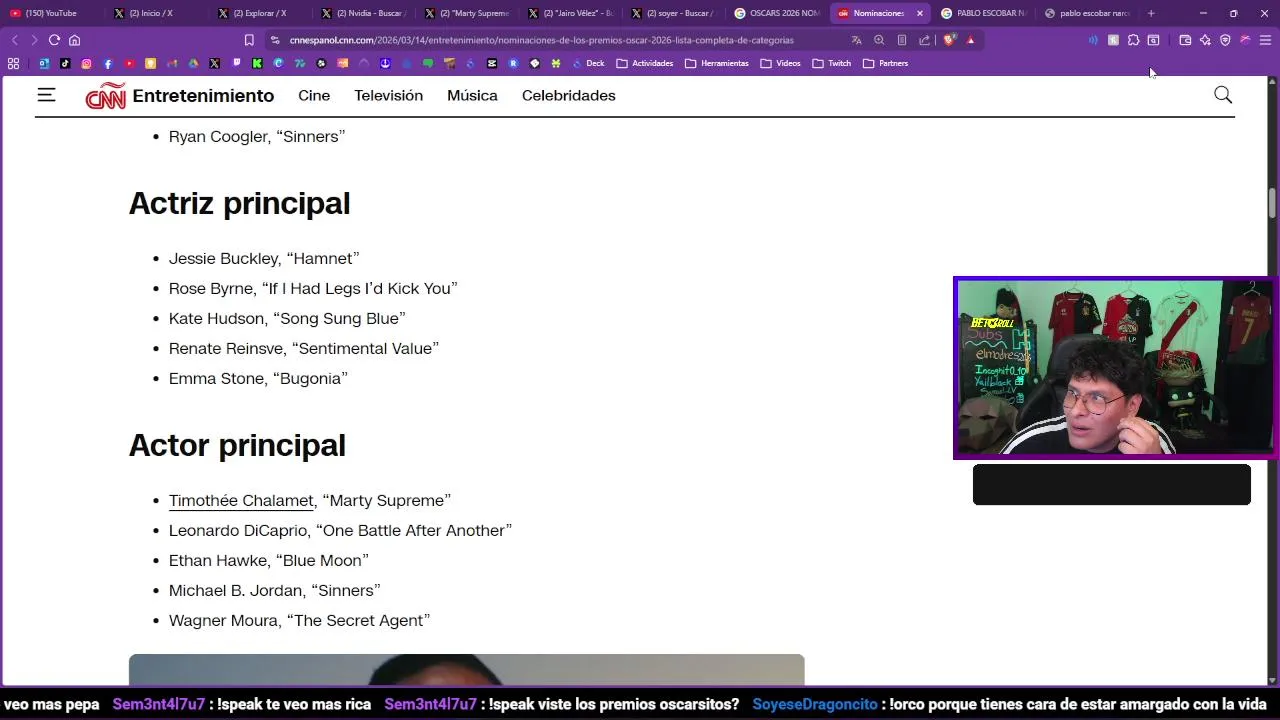
Task: Open the Entretenimiento section link
Action: tap(203, 95)
